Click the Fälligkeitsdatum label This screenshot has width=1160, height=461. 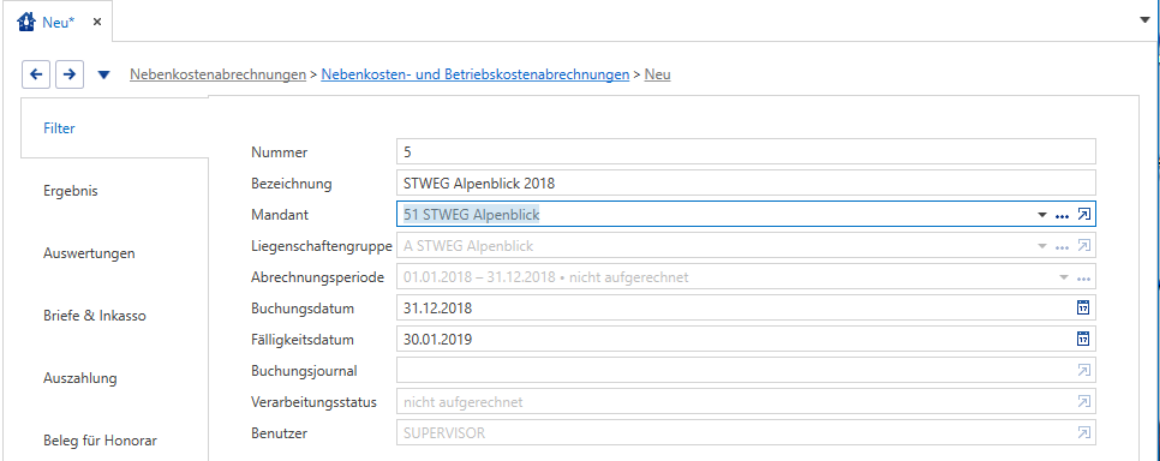(303, 340)
